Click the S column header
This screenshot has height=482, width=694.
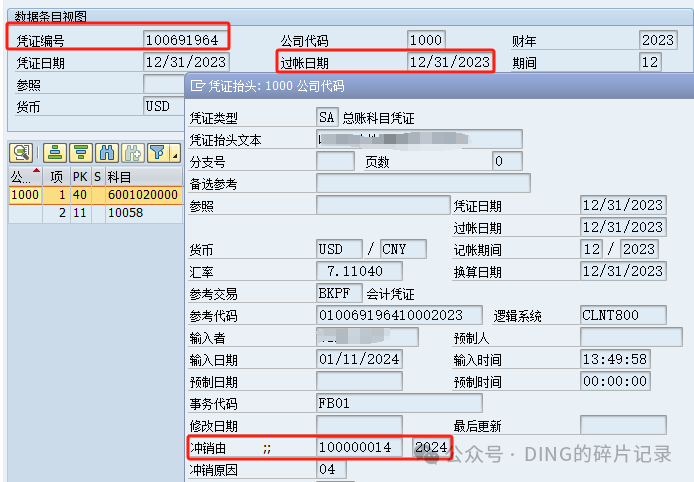(98, 177)
